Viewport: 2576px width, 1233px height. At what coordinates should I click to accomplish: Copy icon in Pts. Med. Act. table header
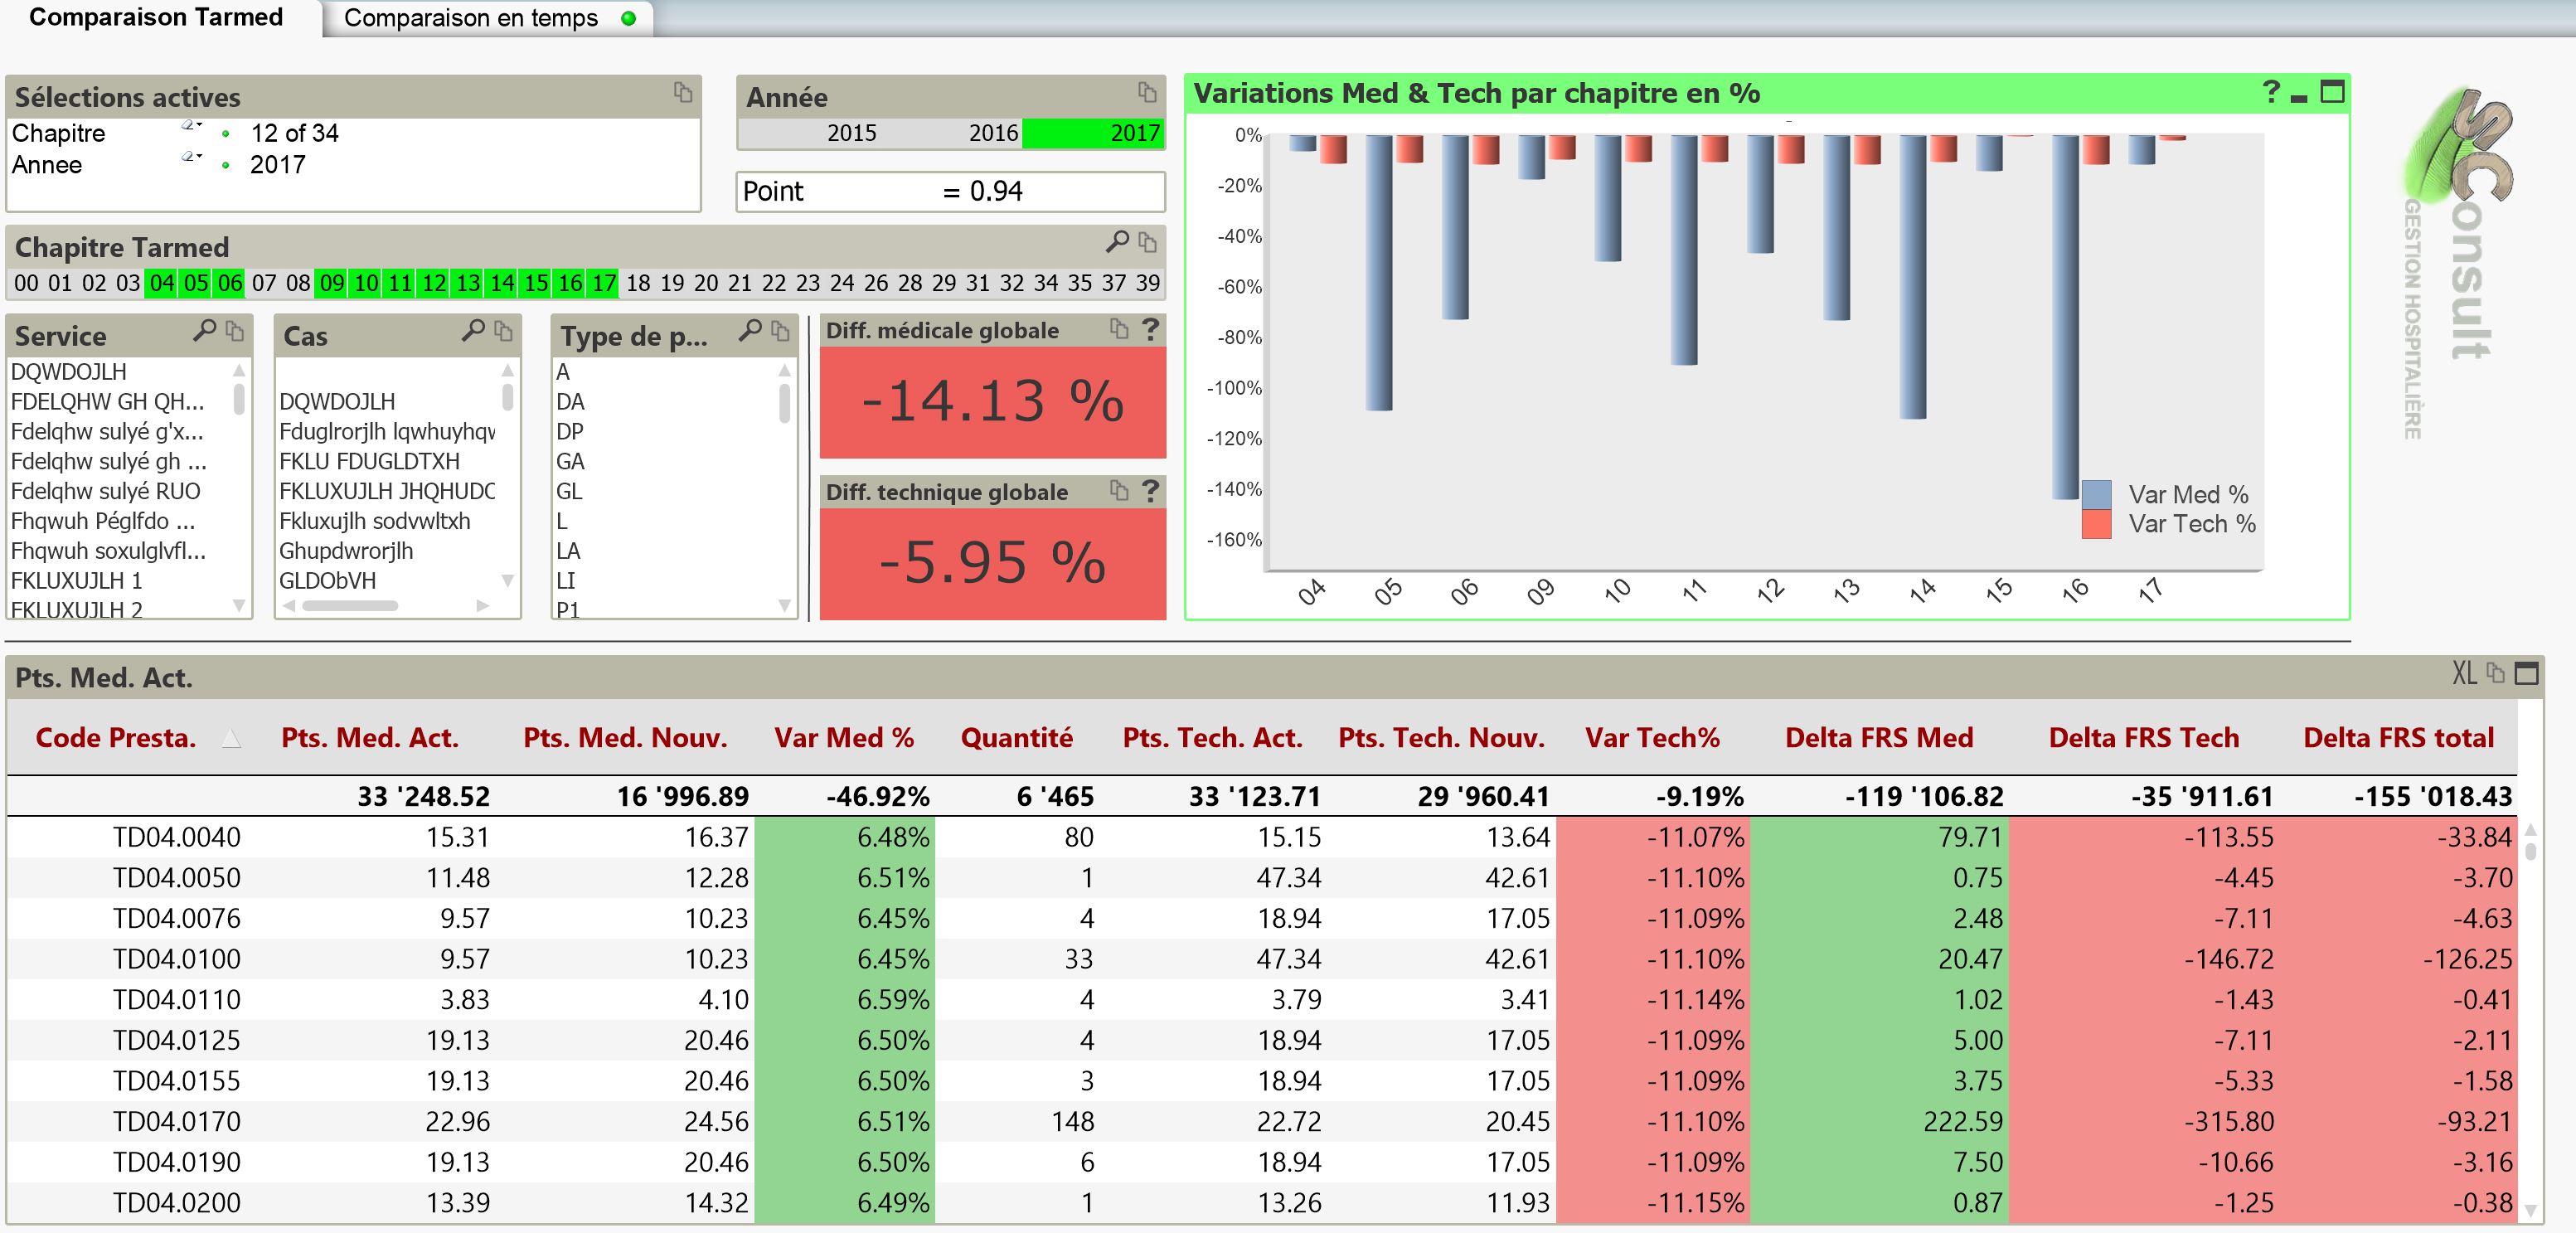[x=2496, y=673]
